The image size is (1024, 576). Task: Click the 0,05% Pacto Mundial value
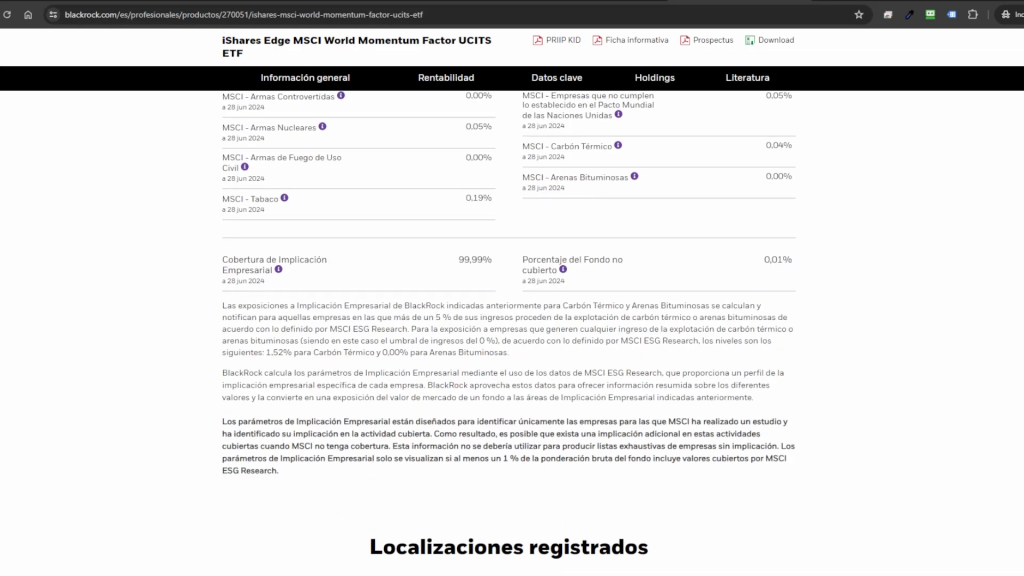click(x=778, y=95)
